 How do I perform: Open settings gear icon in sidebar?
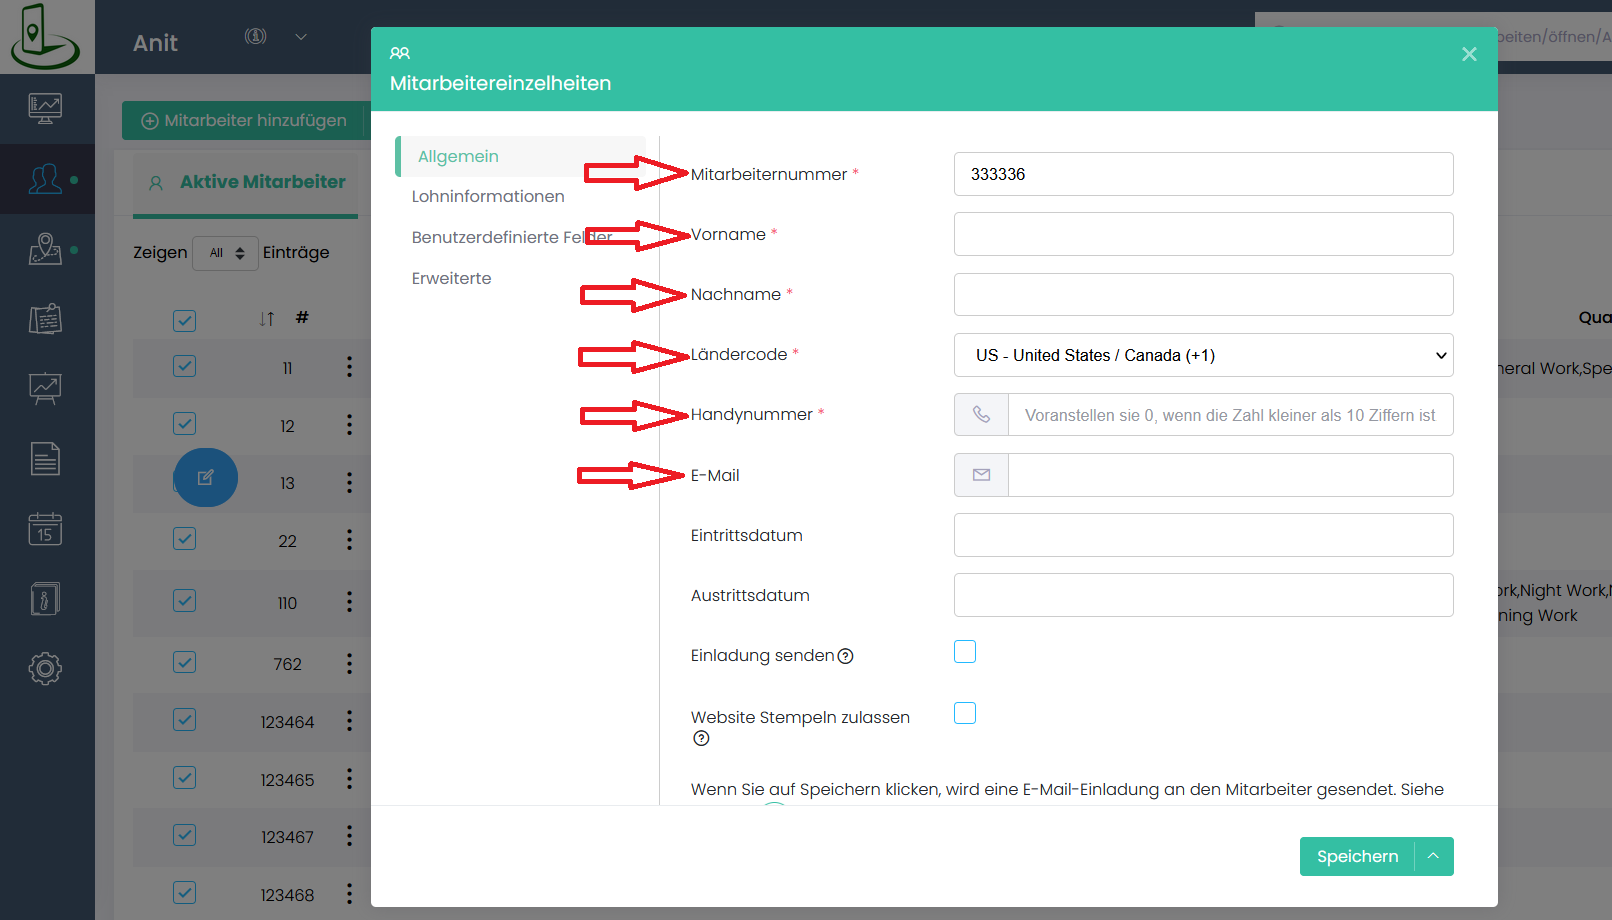point(45,668)
